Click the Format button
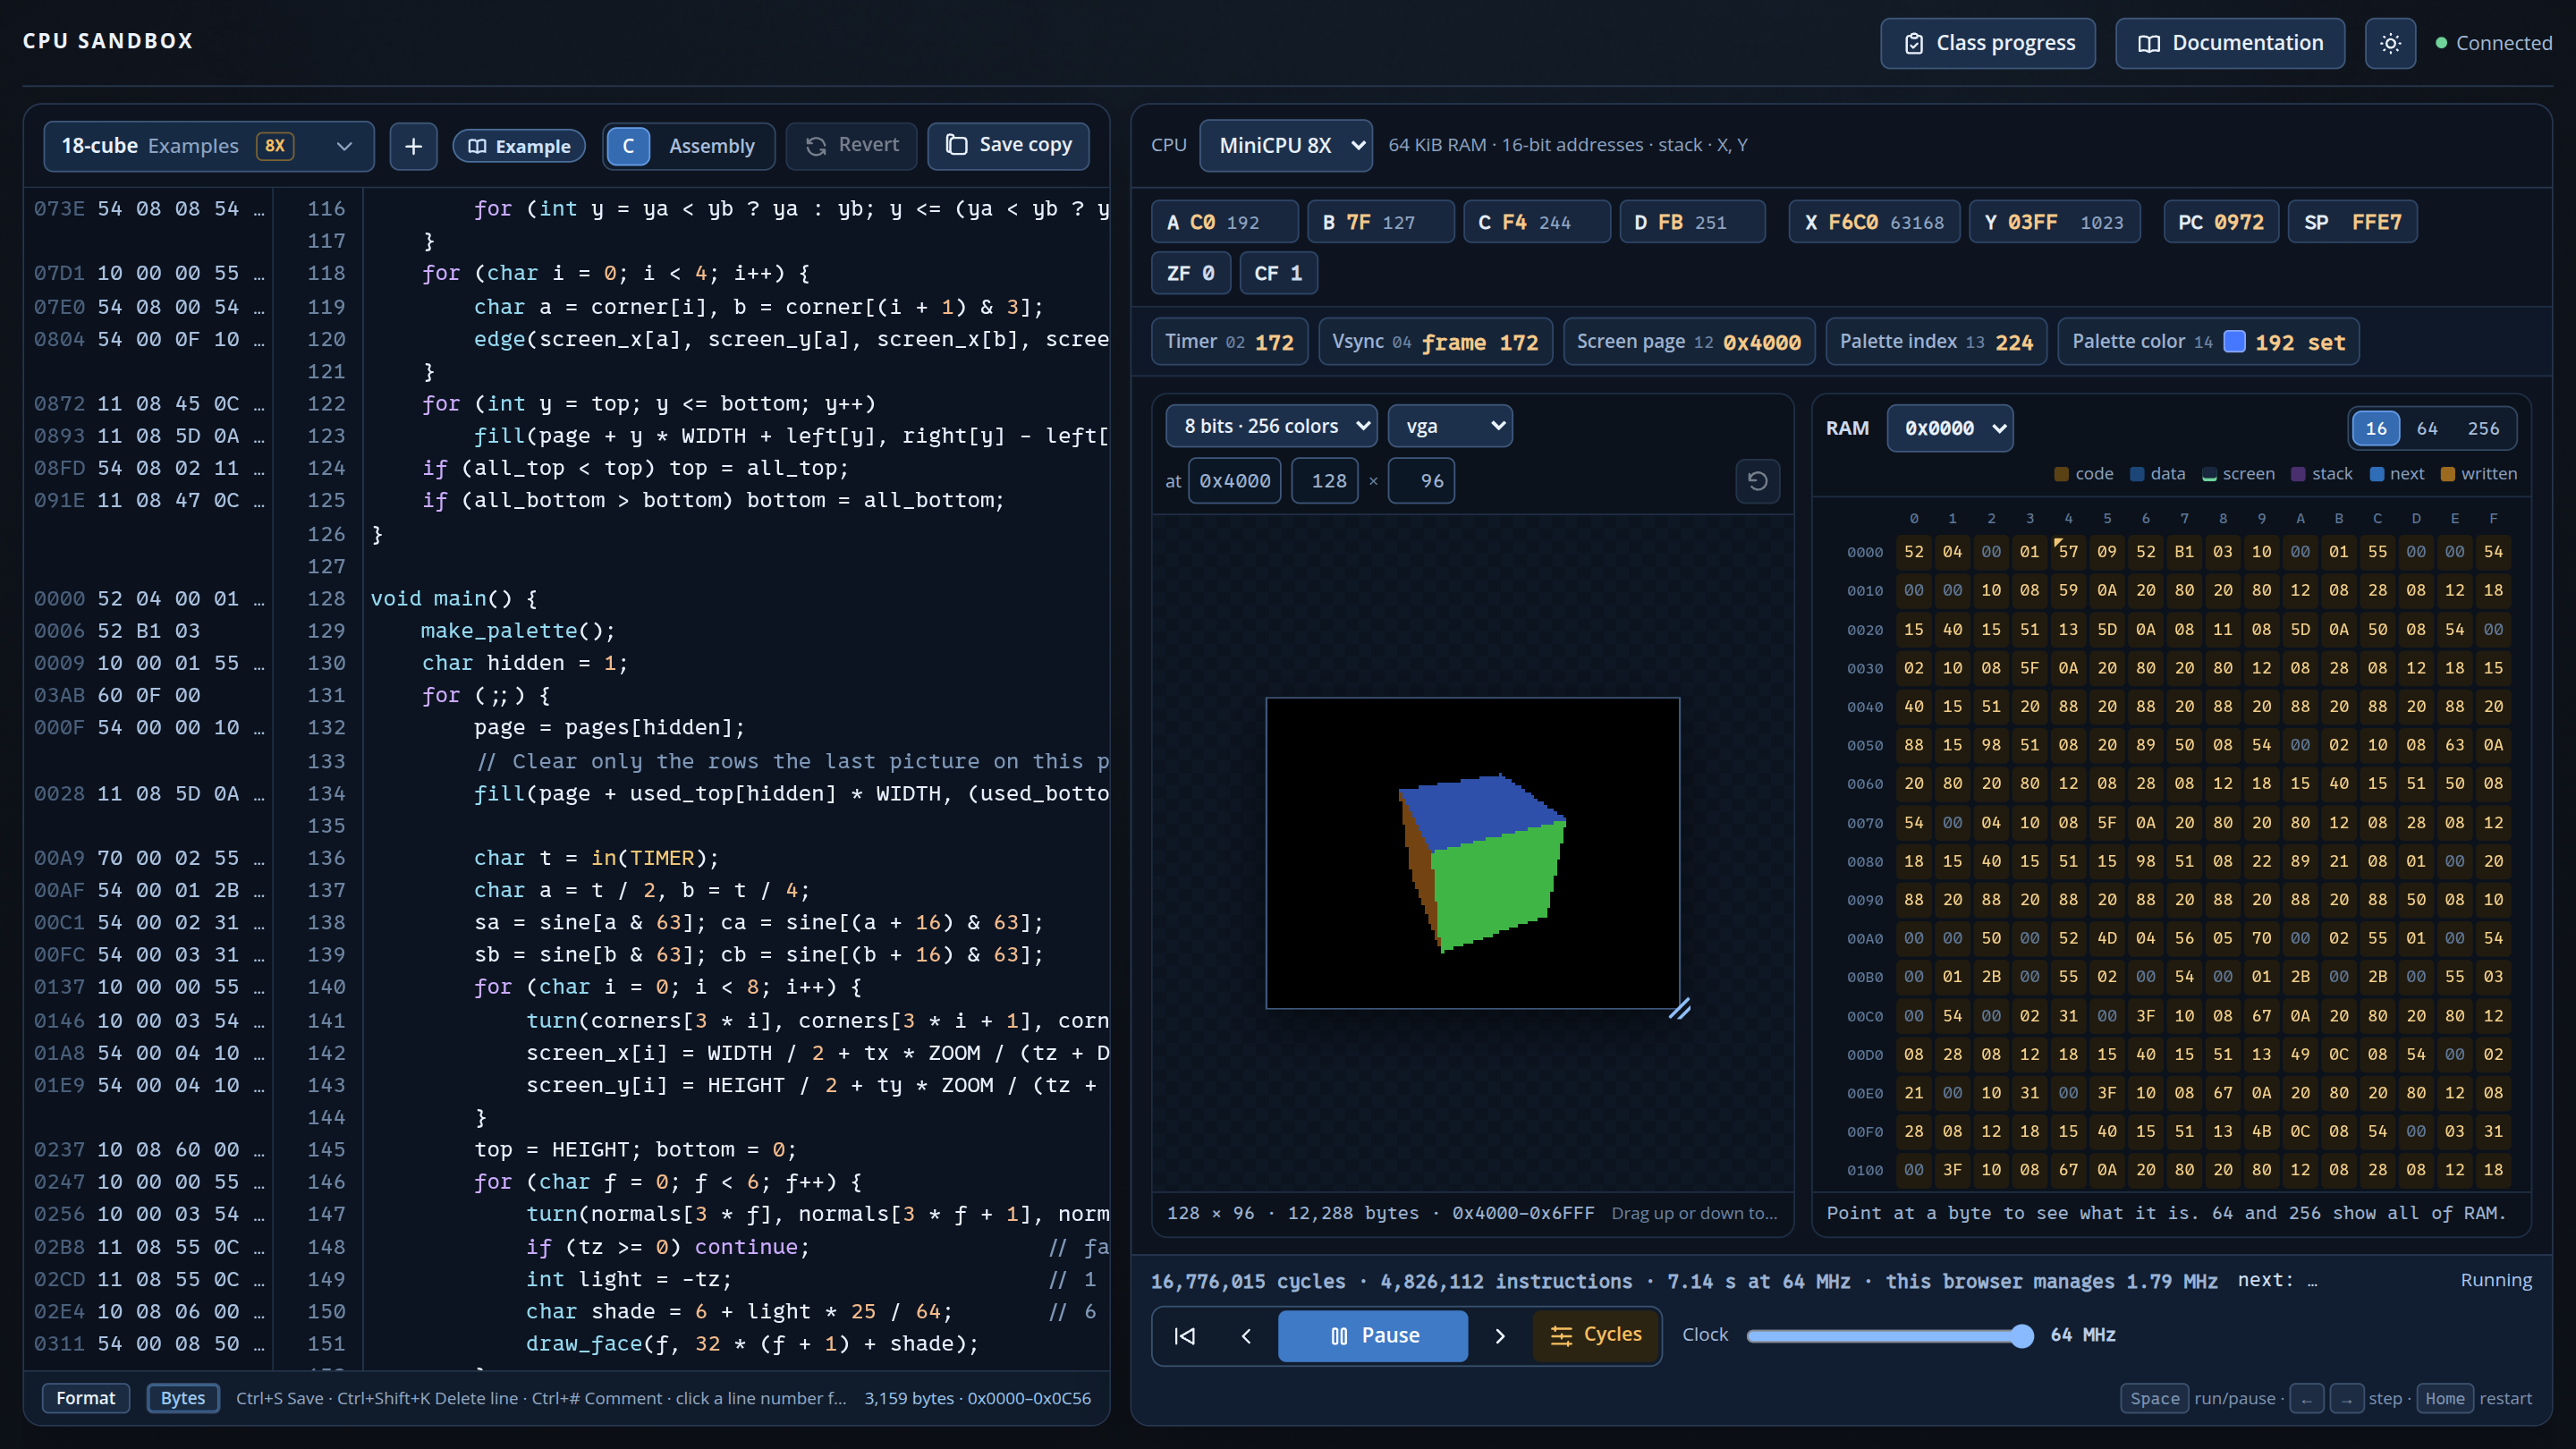This screenshot has height=1449, width=2576. tap(85, 1398)
